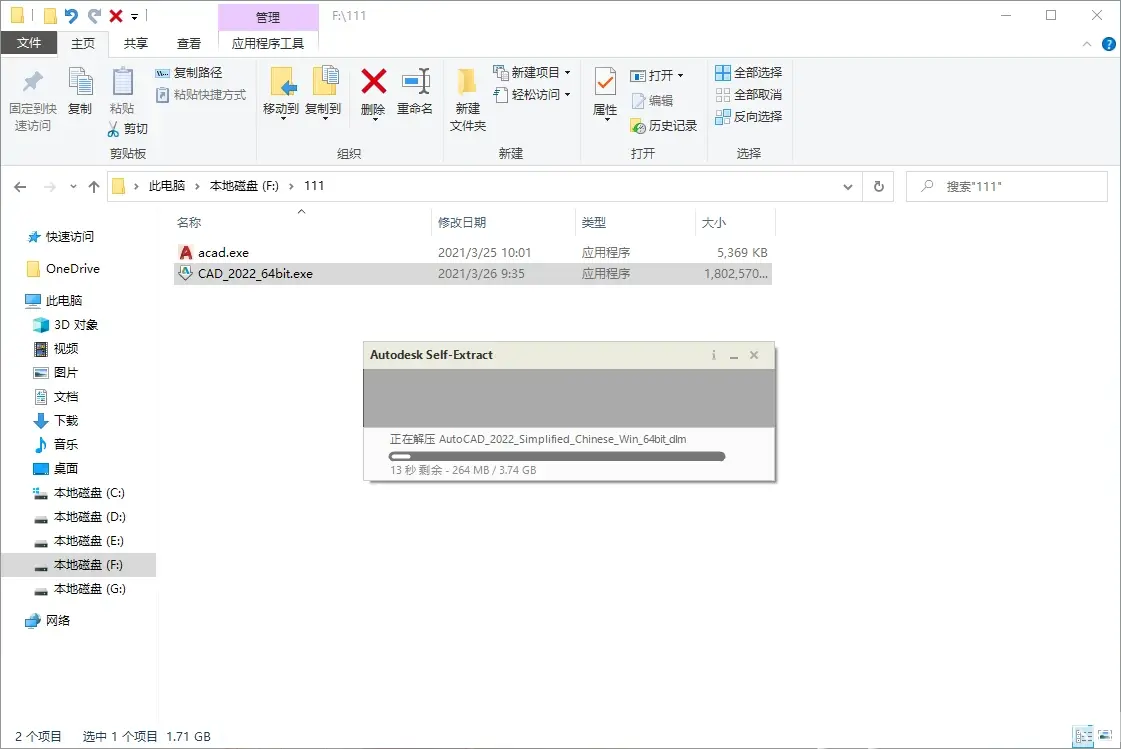1121x749 pixels.
Task: Click the Copy icon in the ribbon
Action: [x=79, y=81]
